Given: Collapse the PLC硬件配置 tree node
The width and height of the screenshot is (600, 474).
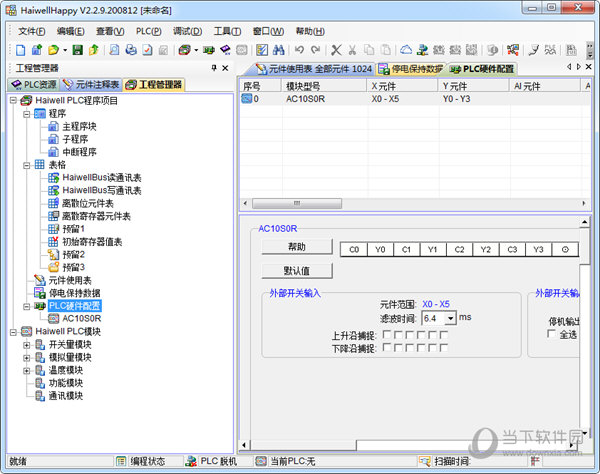Looking at the screenshot, I should pyautogui.click(x=26, y=306).
